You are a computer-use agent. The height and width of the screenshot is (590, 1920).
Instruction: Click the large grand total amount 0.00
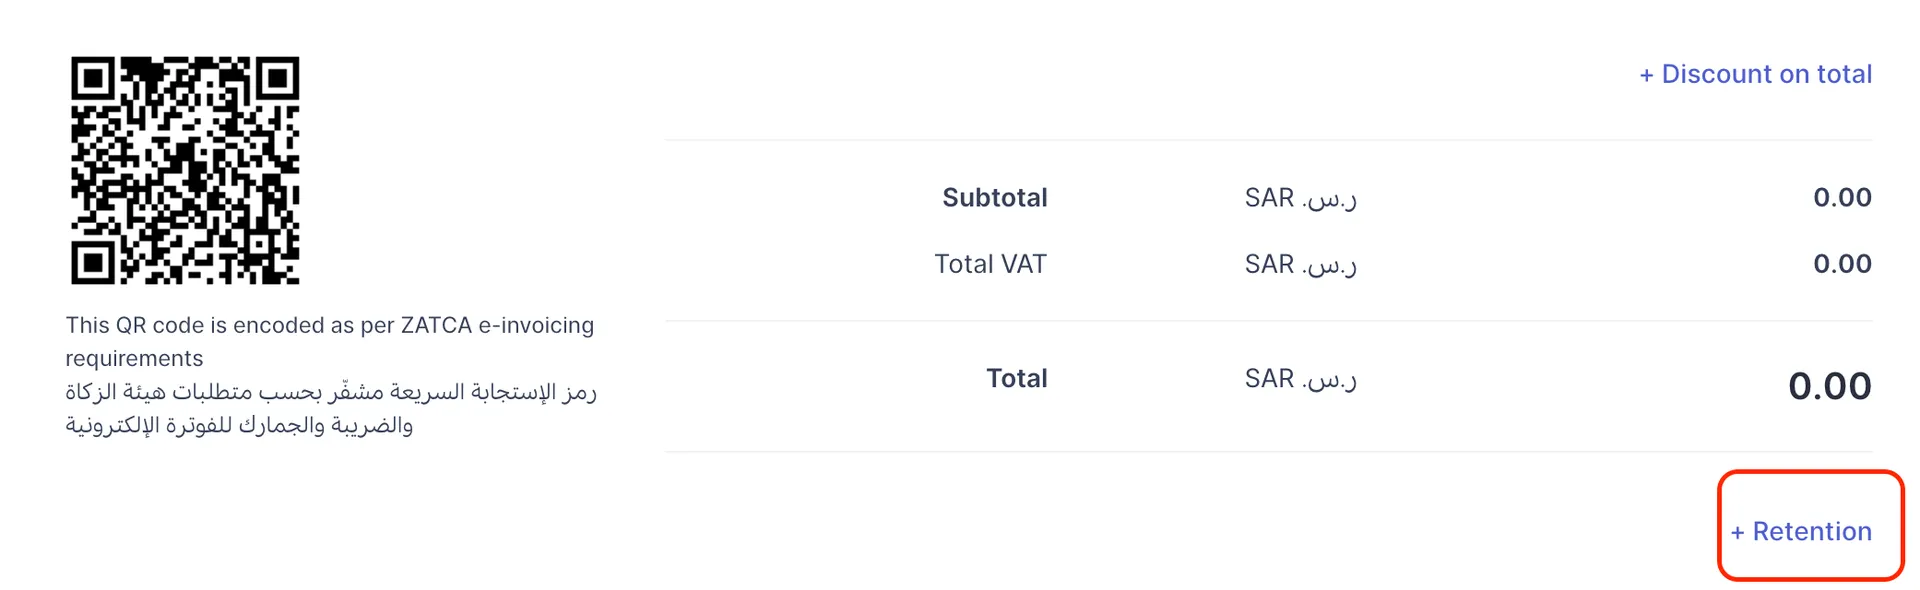point(1829,386)
